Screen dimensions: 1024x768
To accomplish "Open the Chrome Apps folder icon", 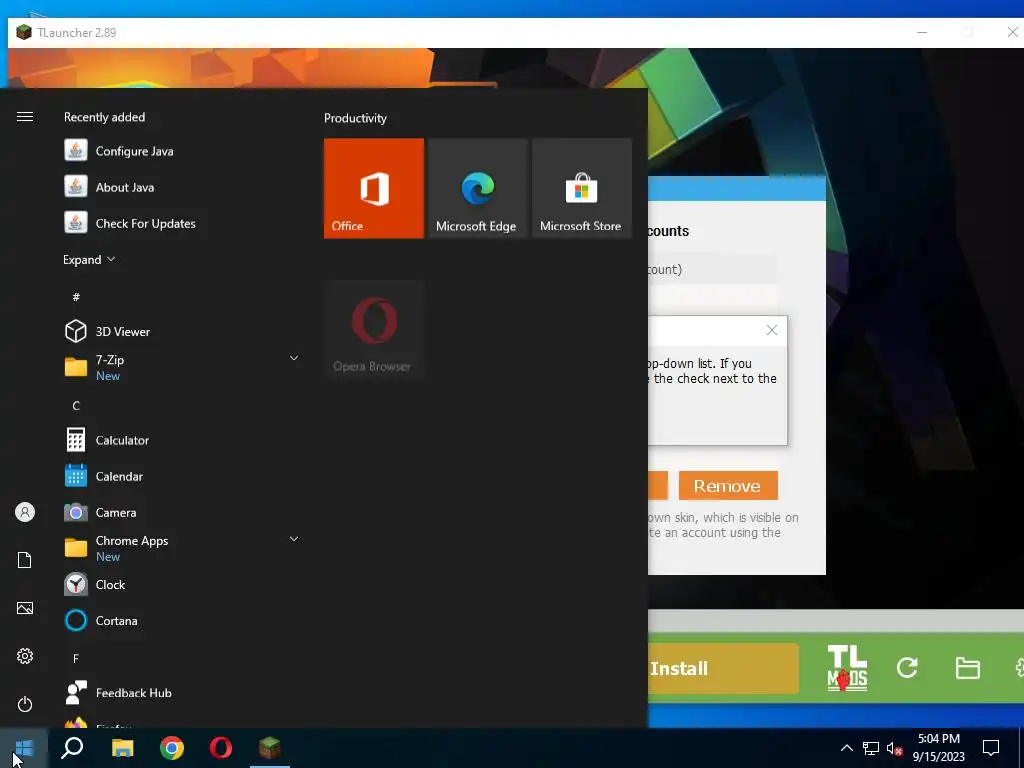I will (x=76, y=548).
